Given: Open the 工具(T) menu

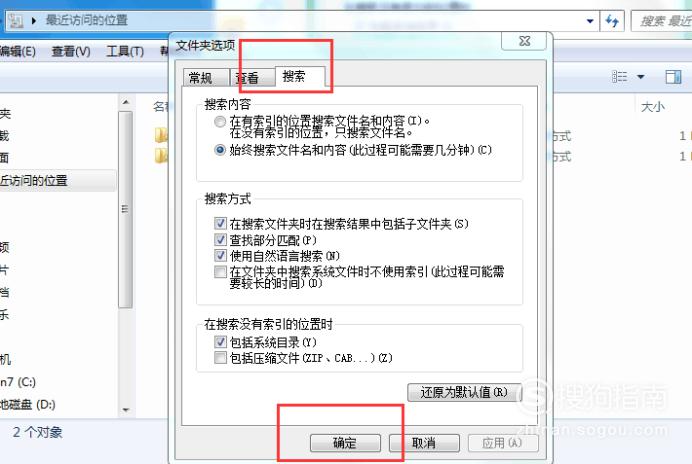Looking at the screenshot, I should (x=125, y=52).
